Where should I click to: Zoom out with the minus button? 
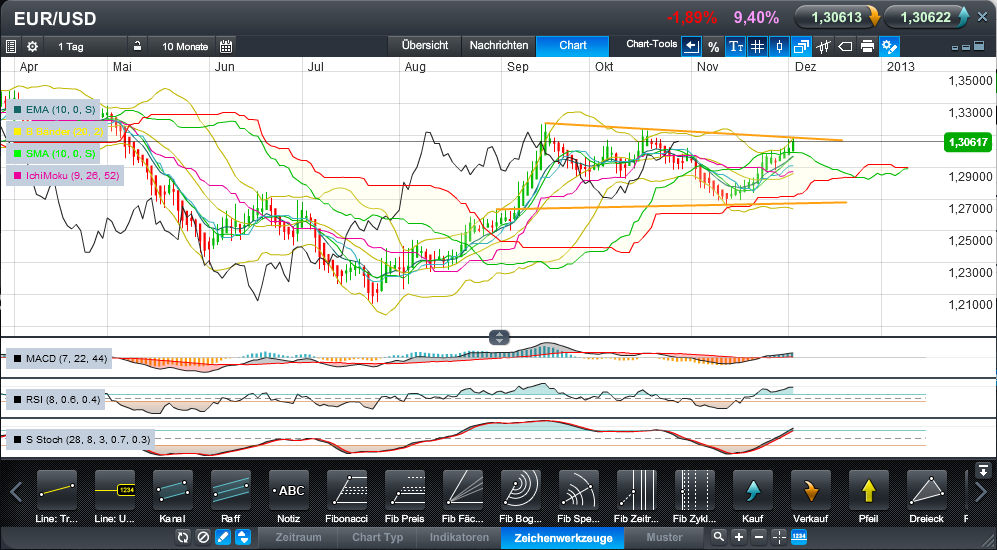759,537
